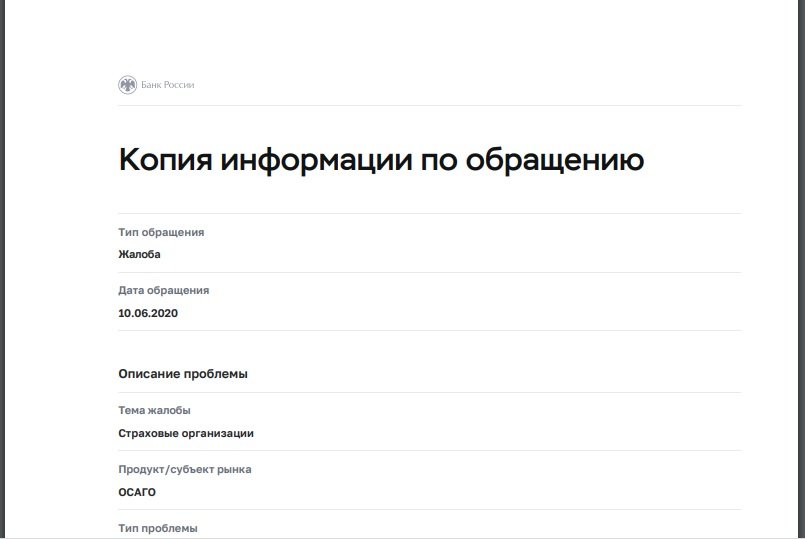Click the 'Жалоба' value text
The height and width of the screenshot is (539, 805).
(x=139, y=254)
